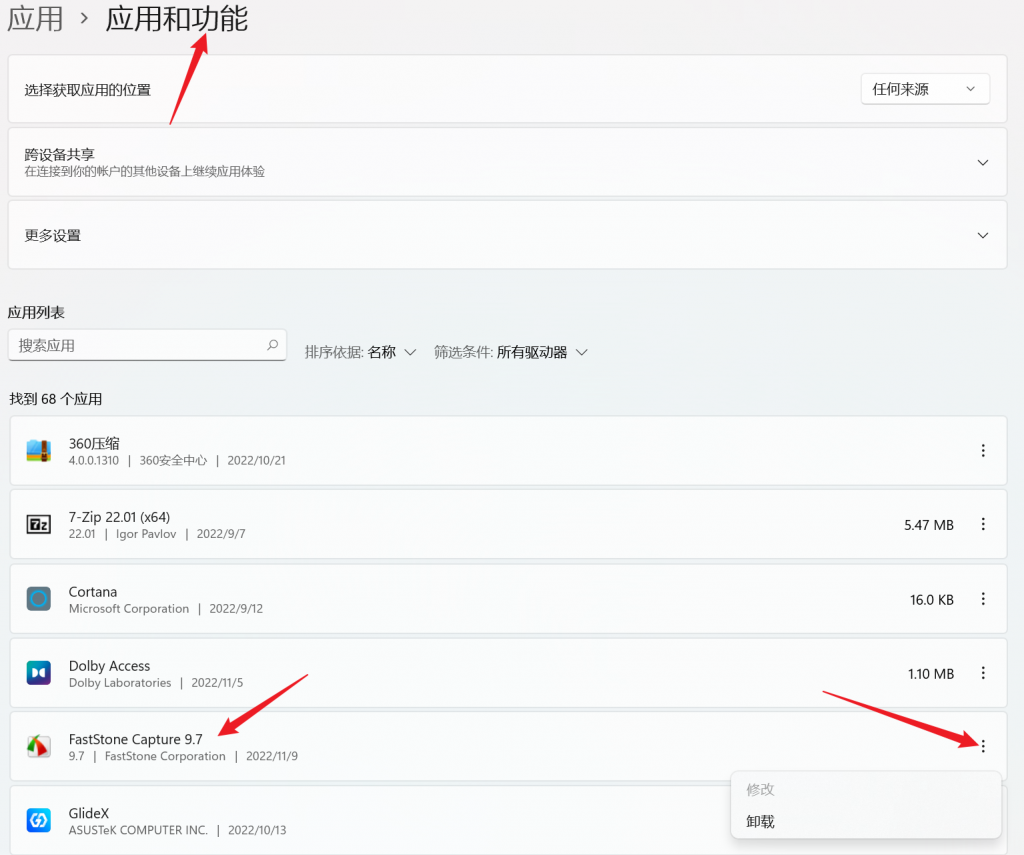Open more options for 7-Zip 22.01
Viewport: 1024px width, 855px height.
coord(983,524)
